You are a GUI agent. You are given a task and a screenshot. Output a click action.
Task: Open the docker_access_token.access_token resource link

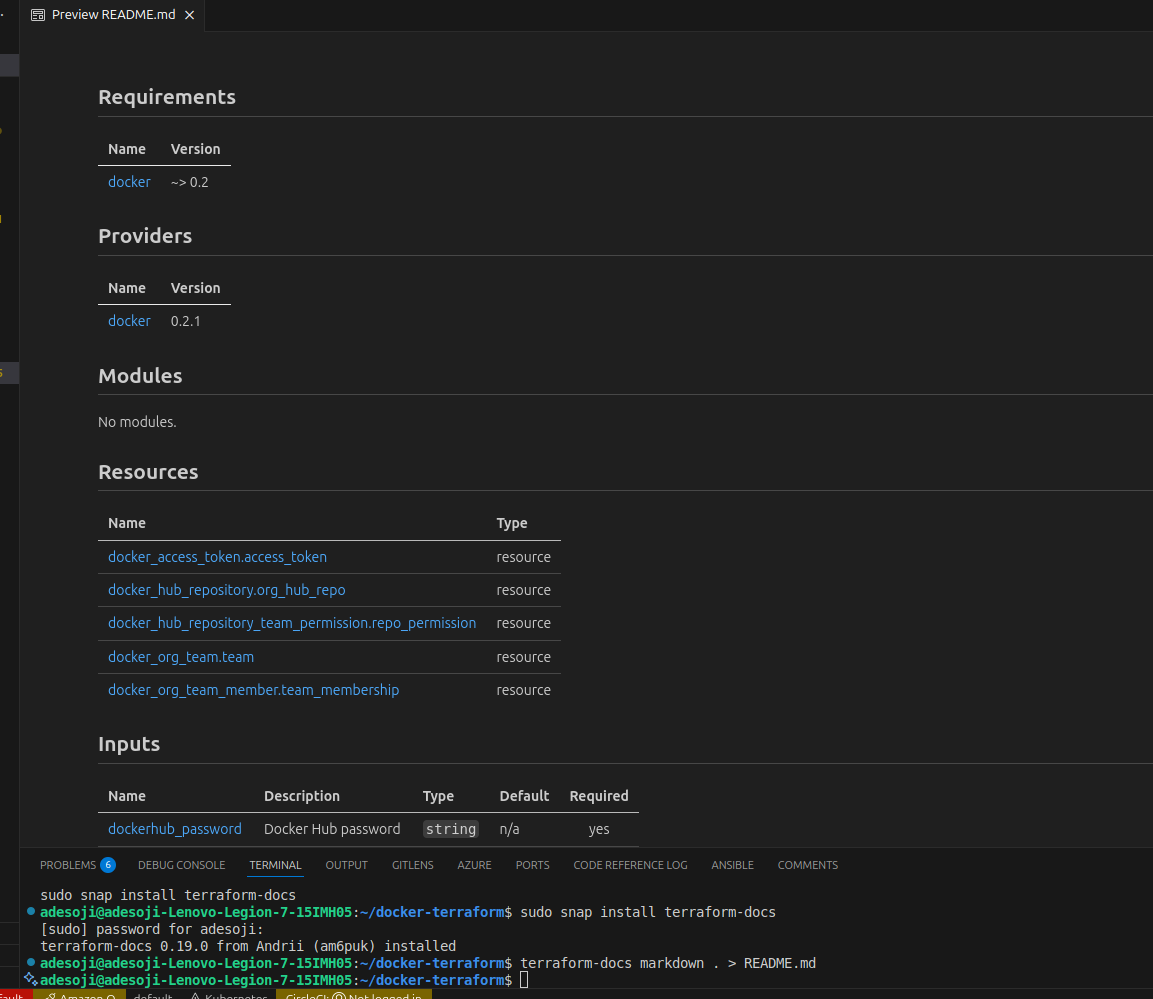[217, 556]
